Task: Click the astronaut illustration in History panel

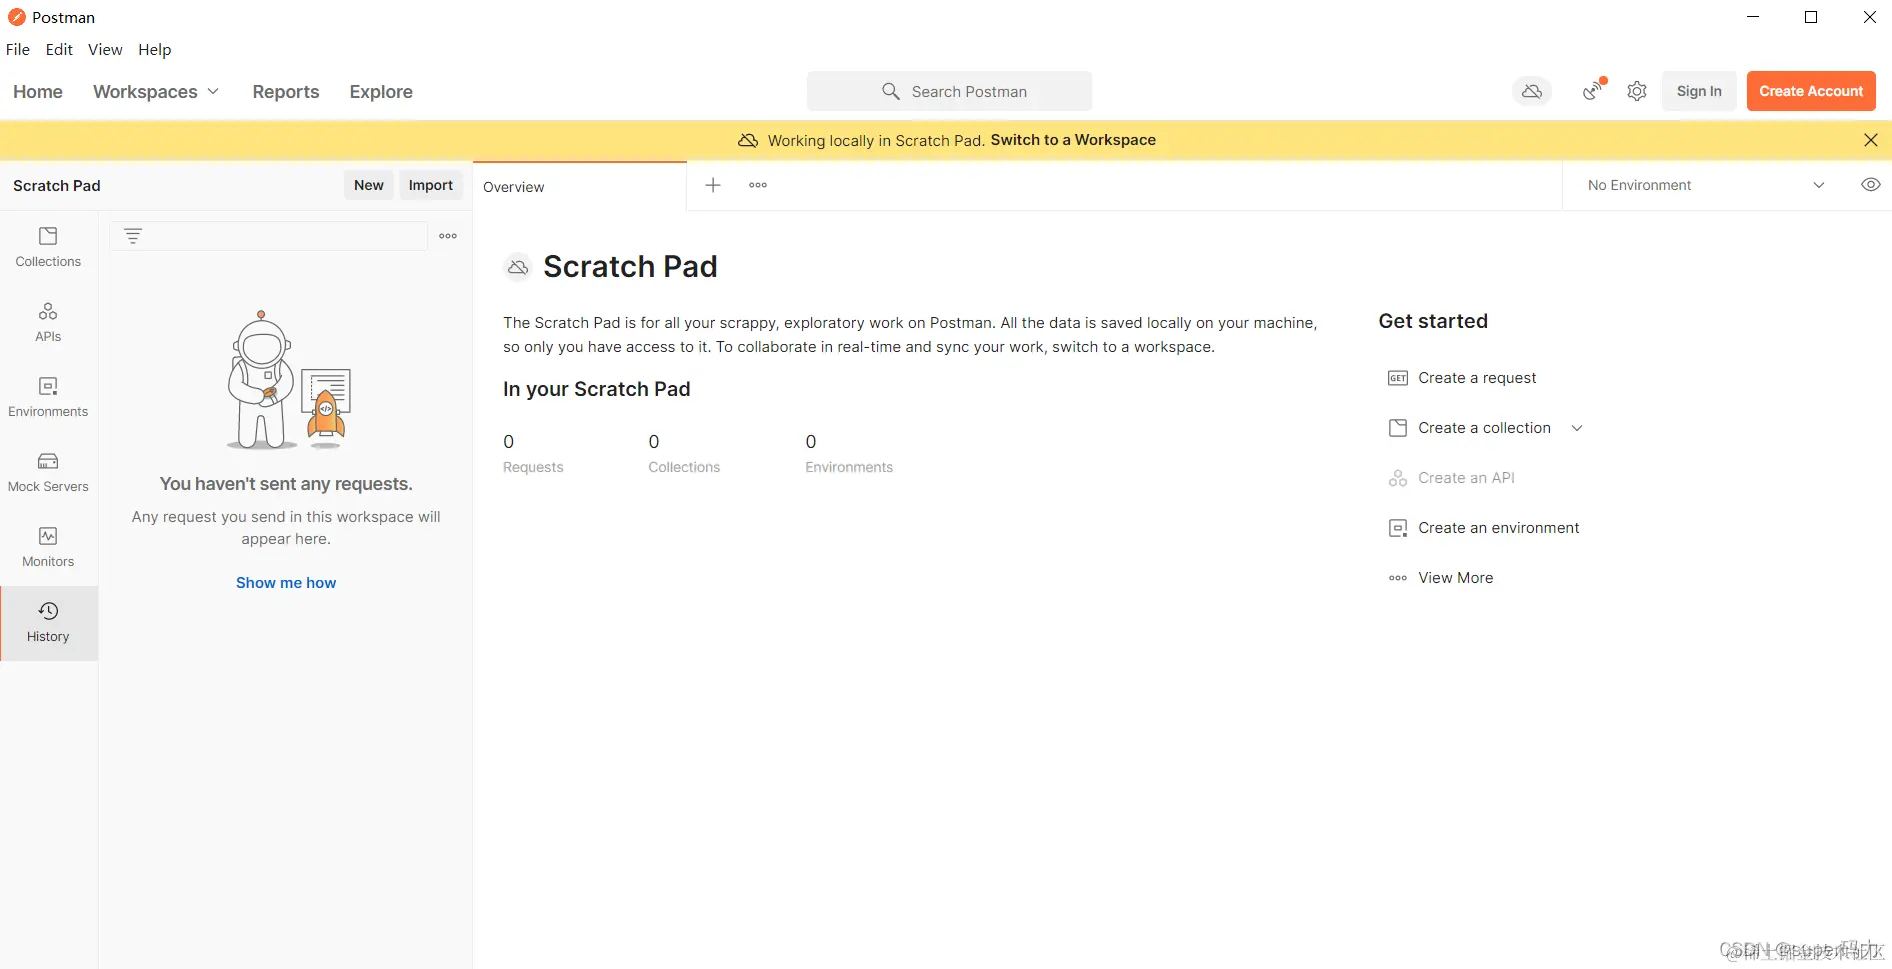Action: click(x=288, y=381)
